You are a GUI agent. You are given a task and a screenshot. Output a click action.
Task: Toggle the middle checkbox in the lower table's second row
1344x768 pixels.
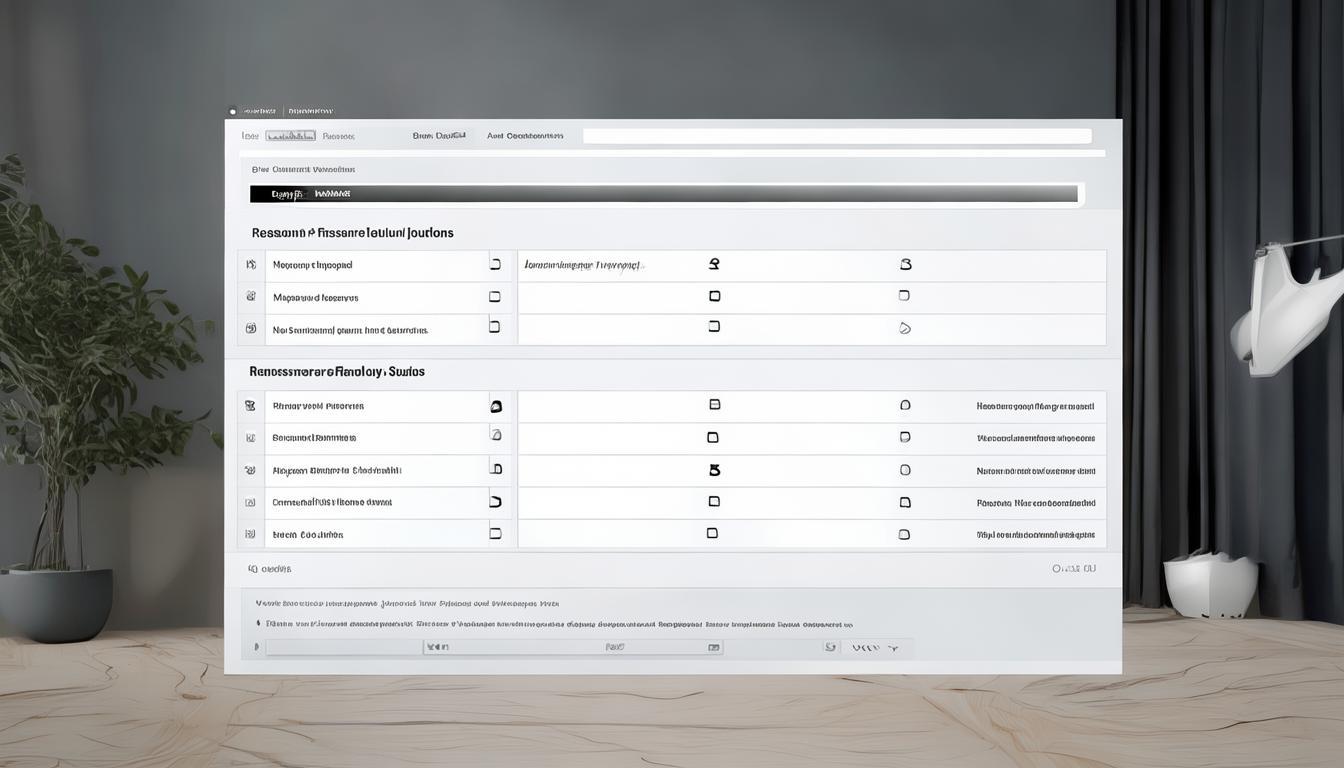[713, 437]
